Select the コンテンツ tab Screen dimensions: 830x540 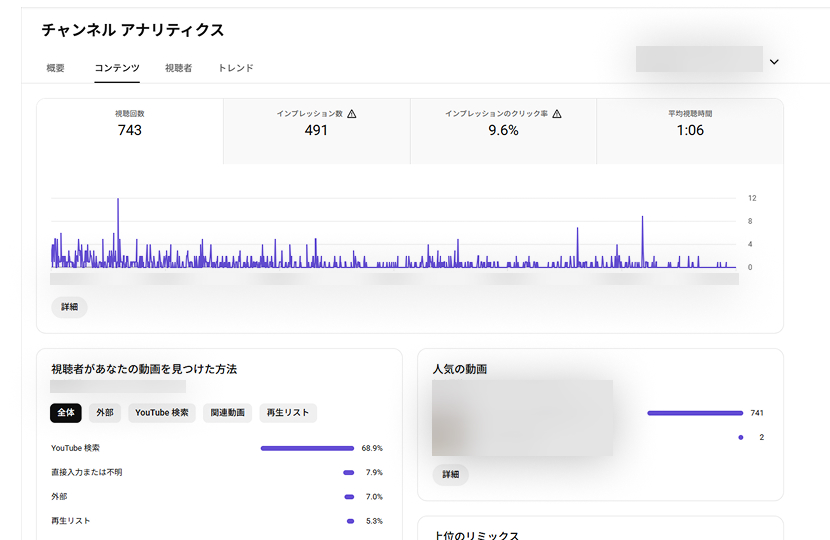[117, 68]
